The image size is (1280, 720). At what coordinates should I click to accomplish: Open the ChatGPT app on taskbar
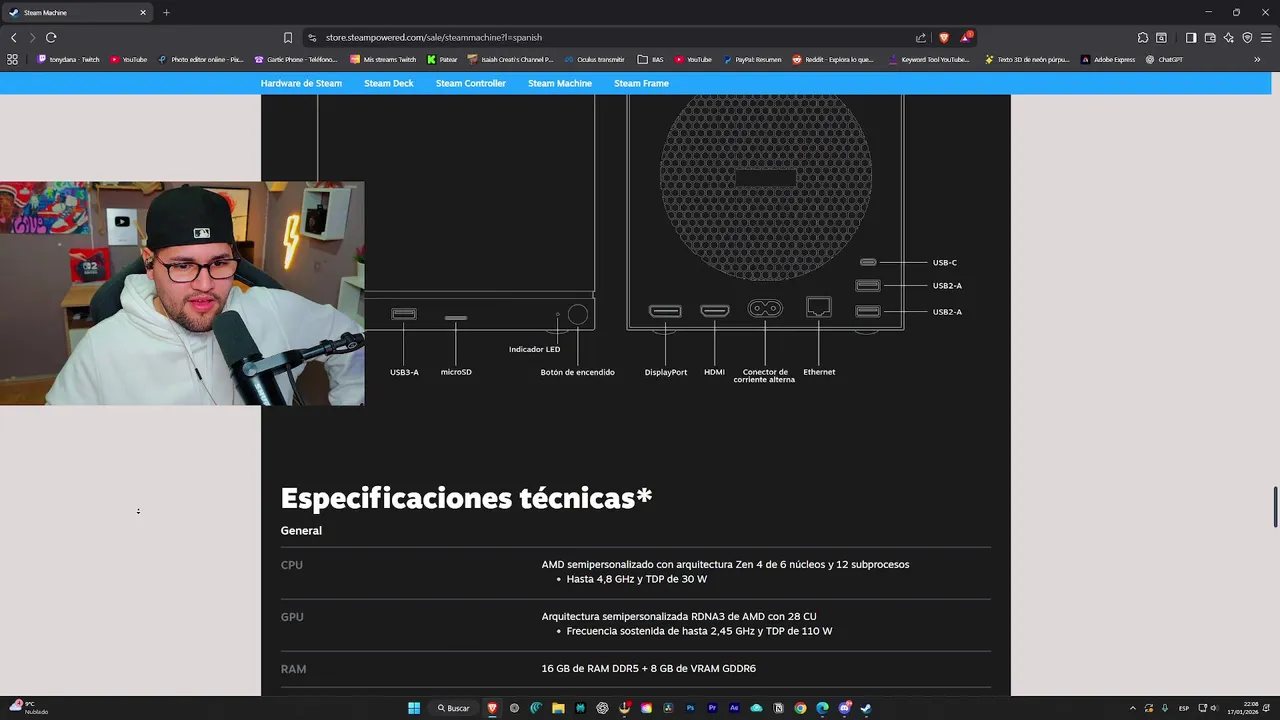tap(602, 708)
